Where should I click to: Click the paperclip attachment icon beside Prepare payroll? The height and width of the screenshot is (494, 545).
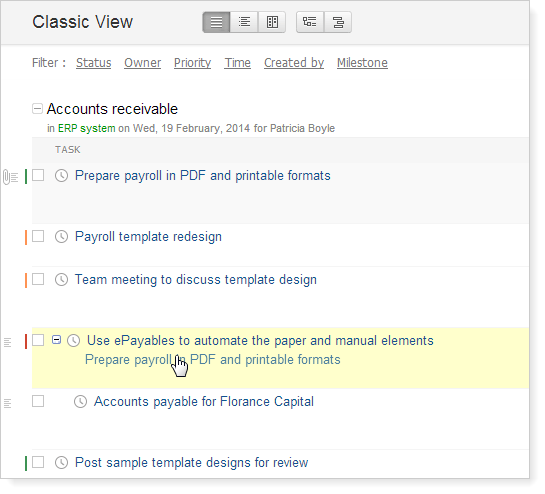point(7,177)
